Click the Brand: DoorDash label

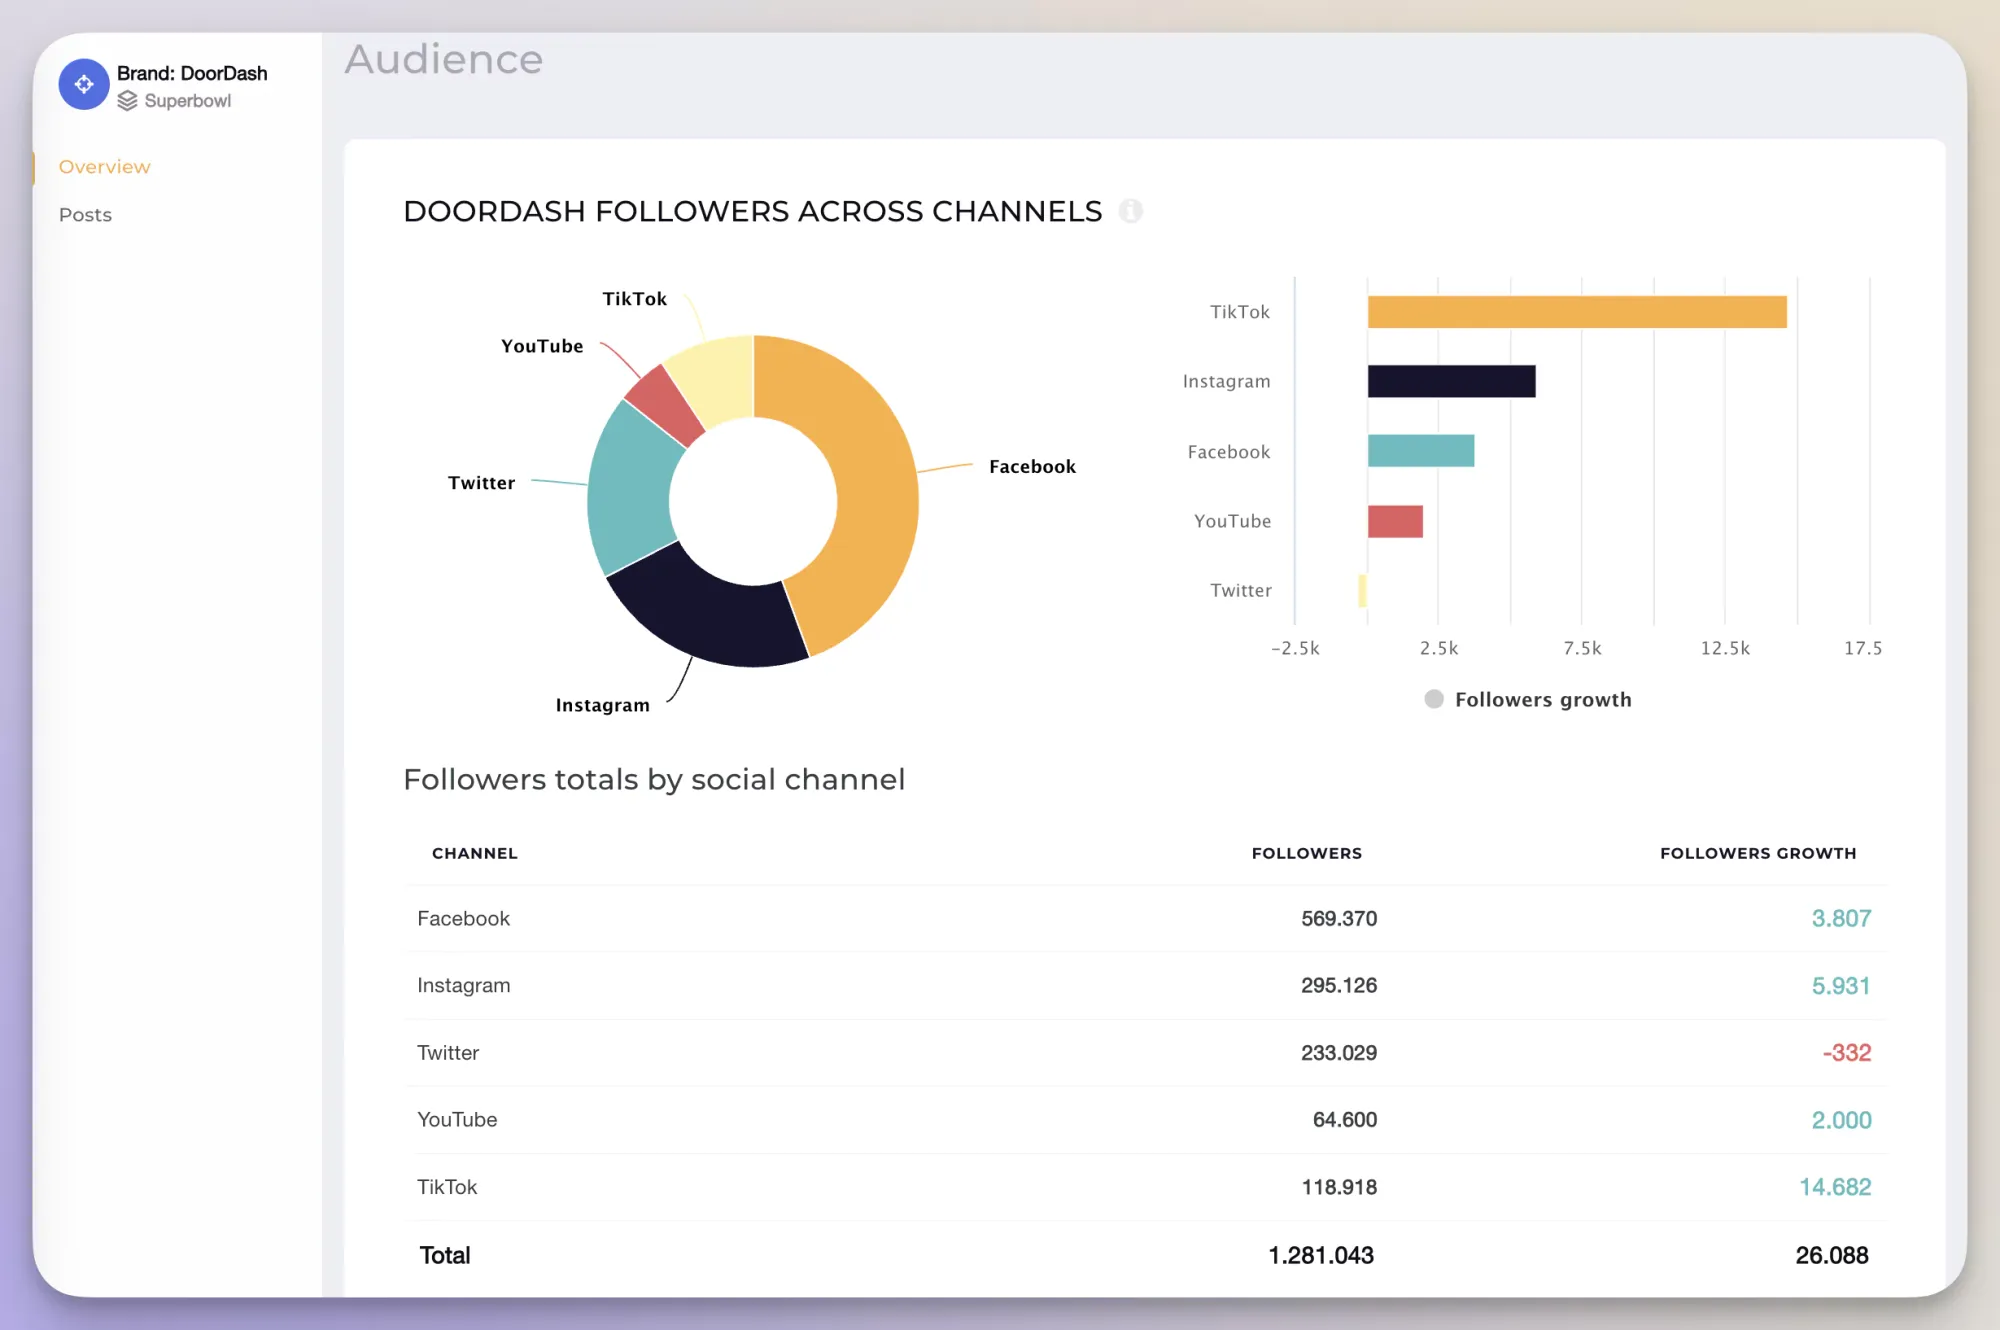click(192, 73)
